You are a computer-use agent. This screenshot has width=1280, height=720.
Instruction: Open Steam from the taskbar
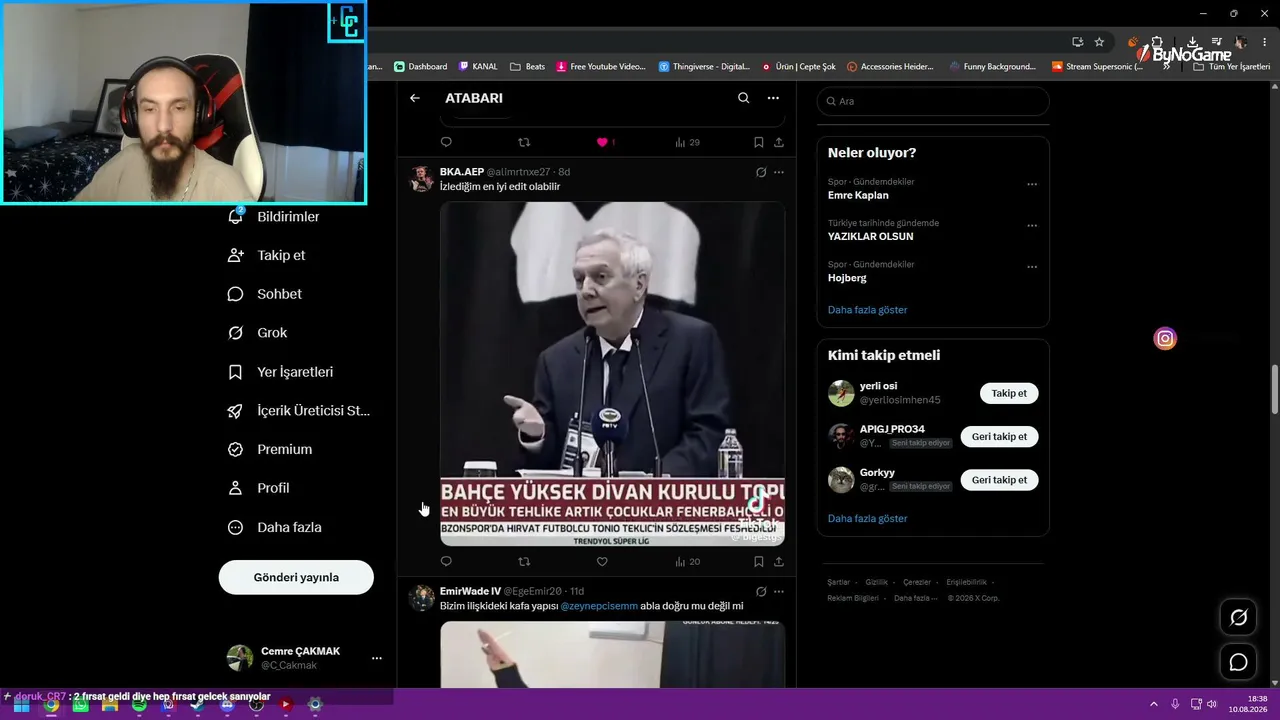click(198, 705)
